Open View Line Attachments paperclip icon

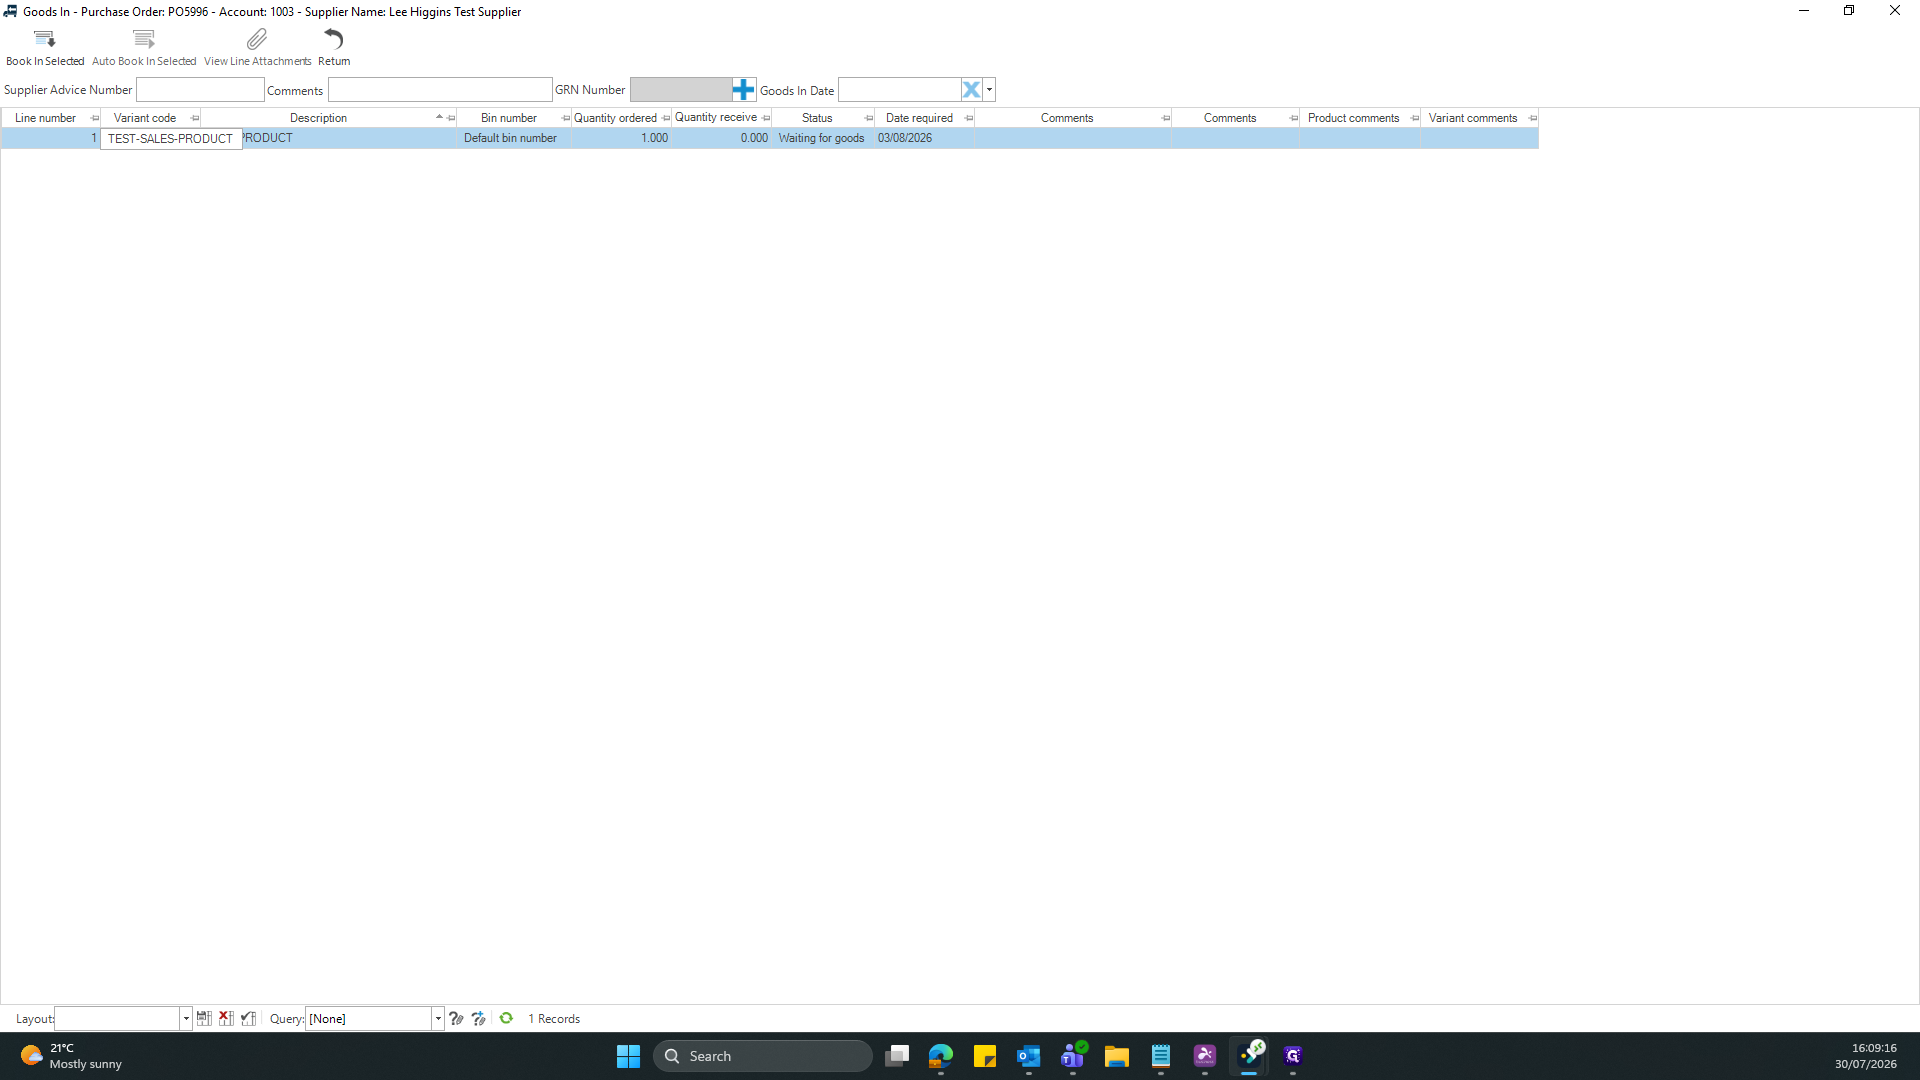click(x=257, y=39)
